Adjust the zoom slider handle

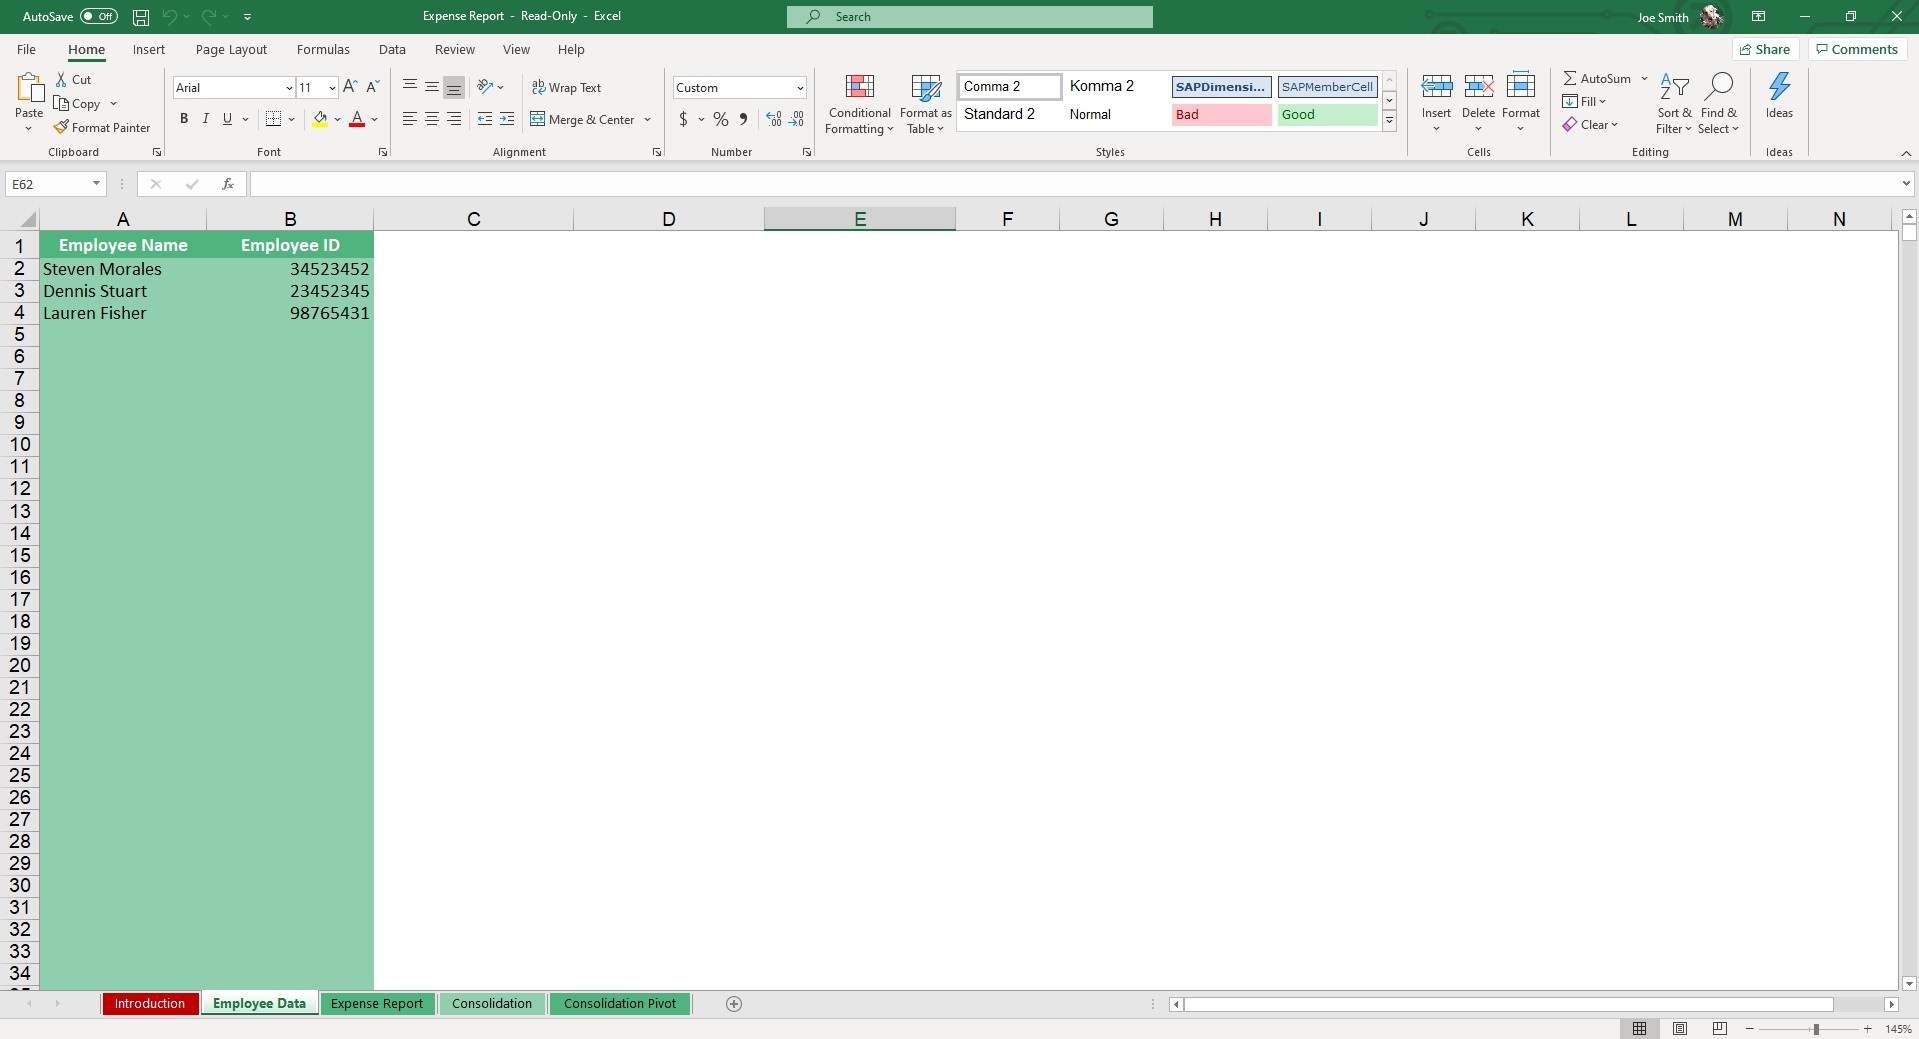pos(1816,1029)
